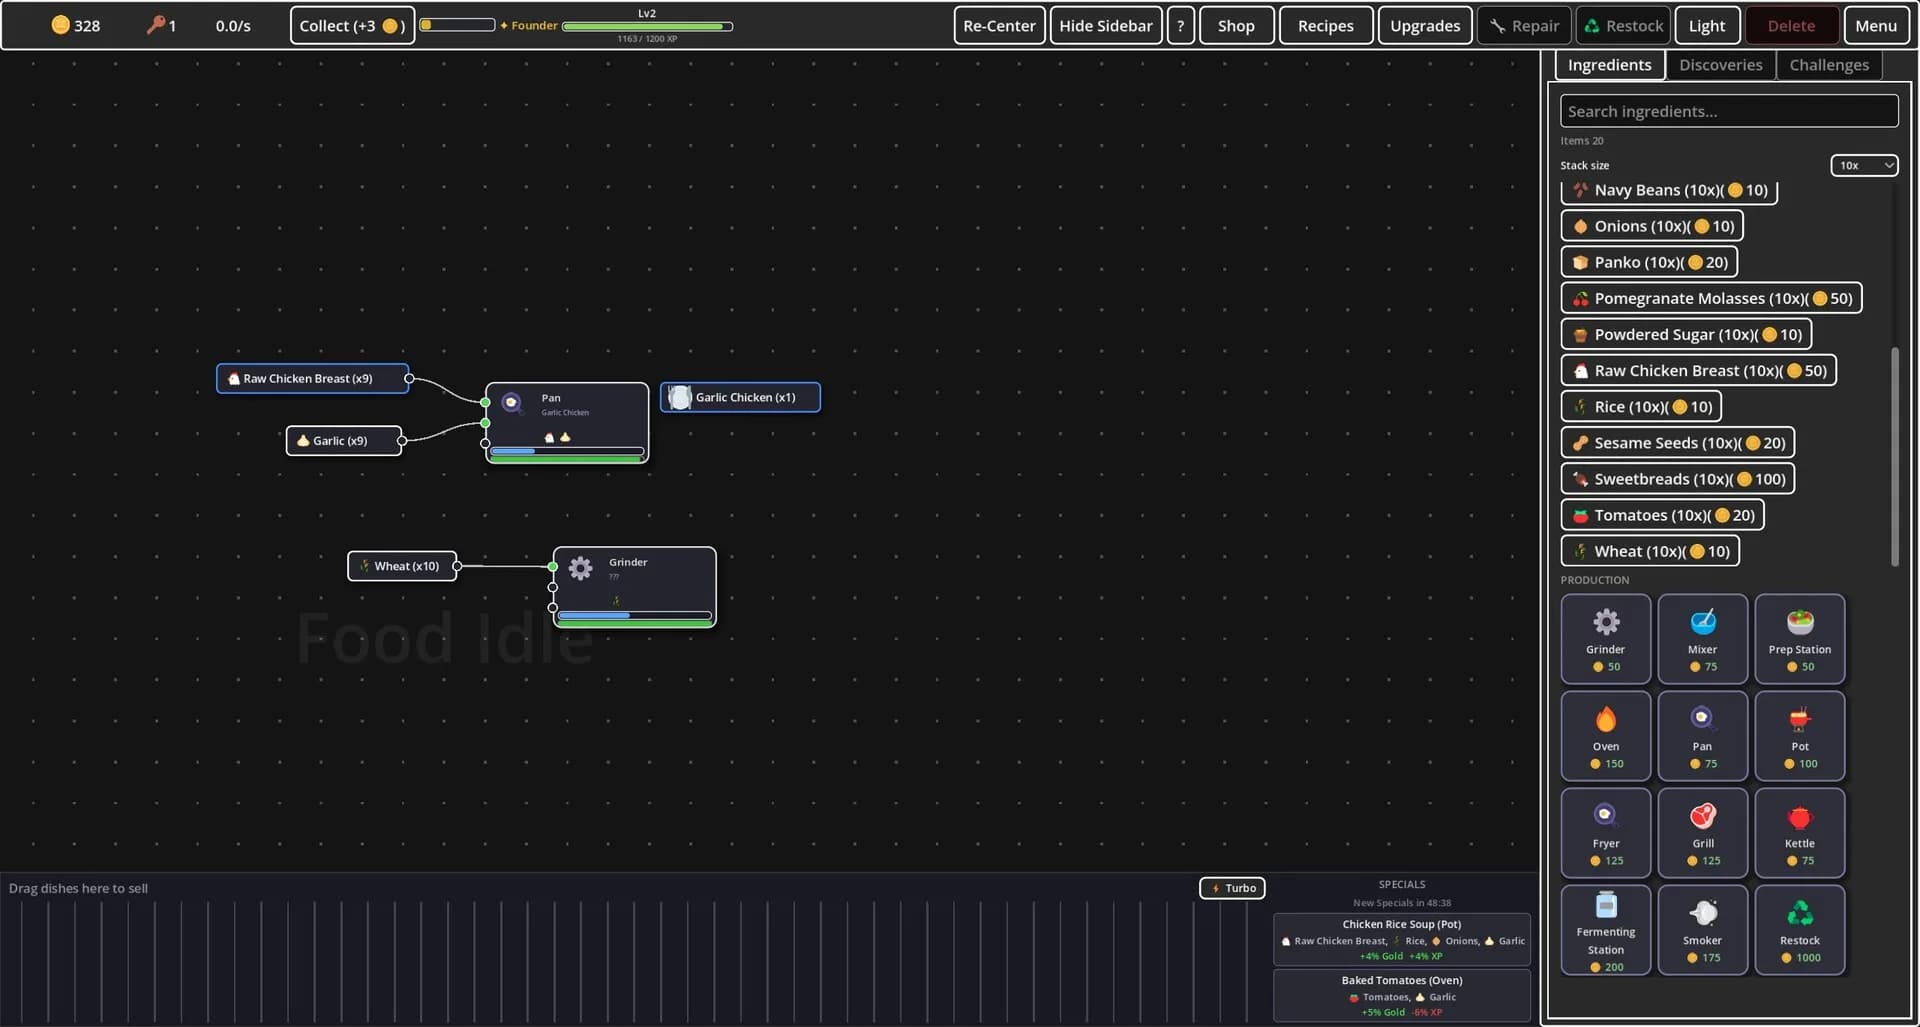Click the Collect coins button
This screenshot has width=1920, height=1027.
352,26
